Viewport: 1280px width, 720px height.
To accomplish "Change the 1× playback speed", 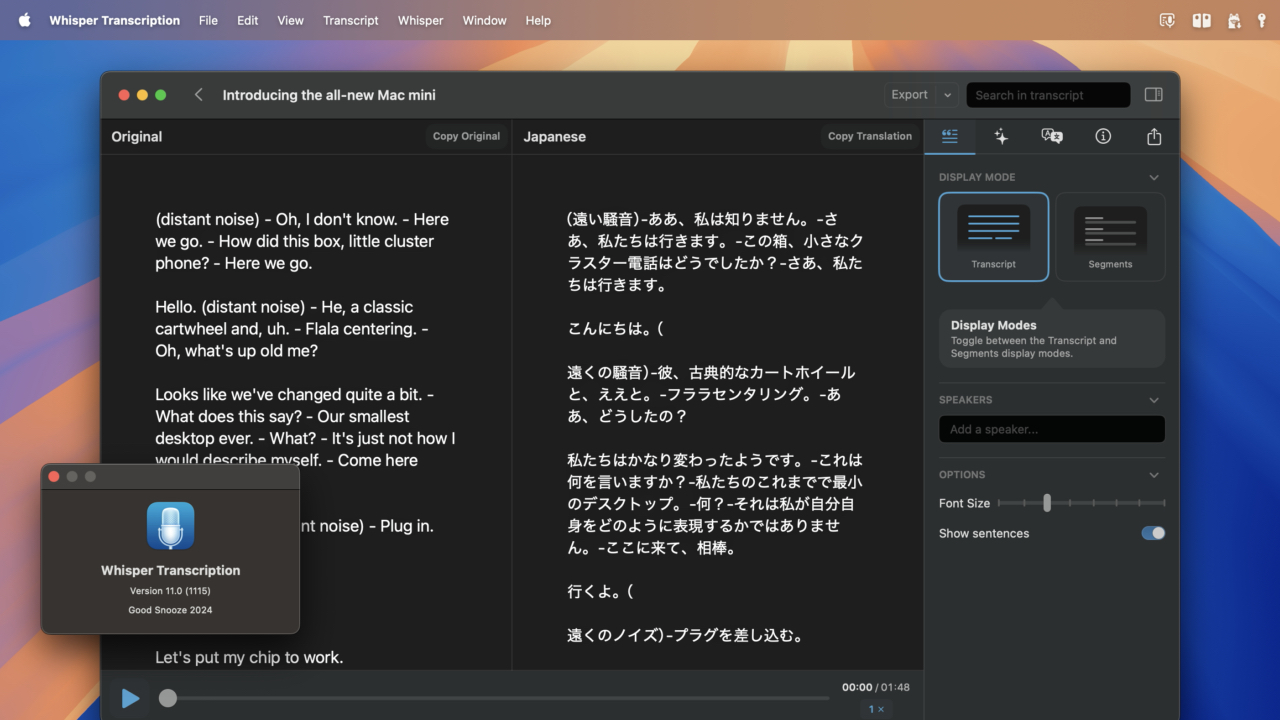I will pyautogui.click(x=876, y=709).
